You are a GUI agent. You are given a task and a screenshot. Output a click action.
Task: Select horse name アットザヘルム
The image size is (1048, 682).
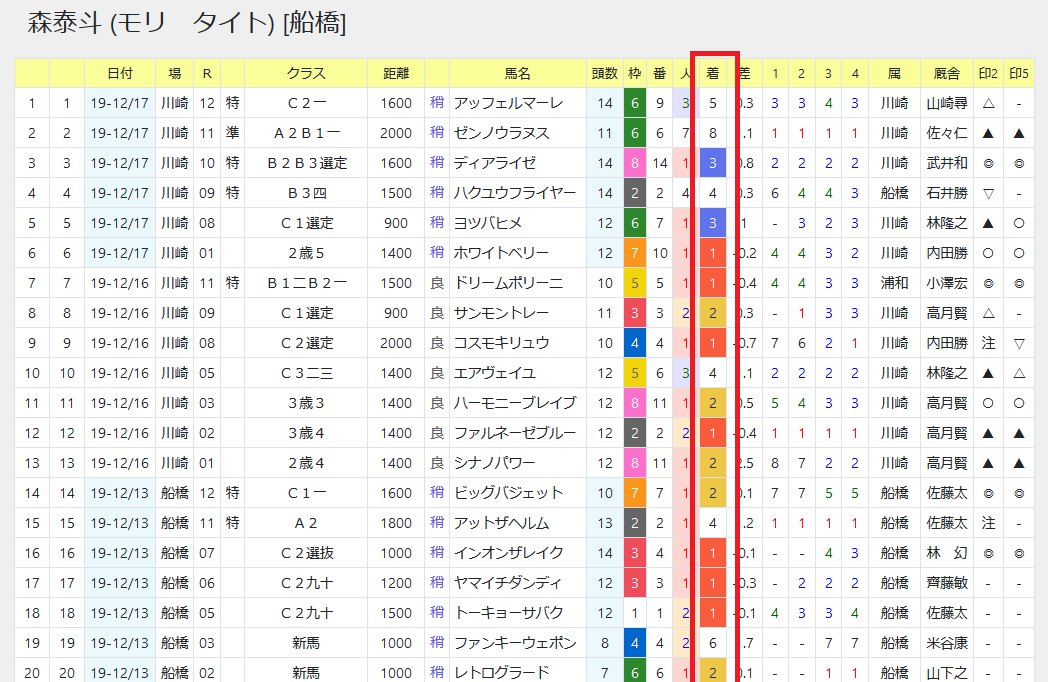tap(501, 523)
